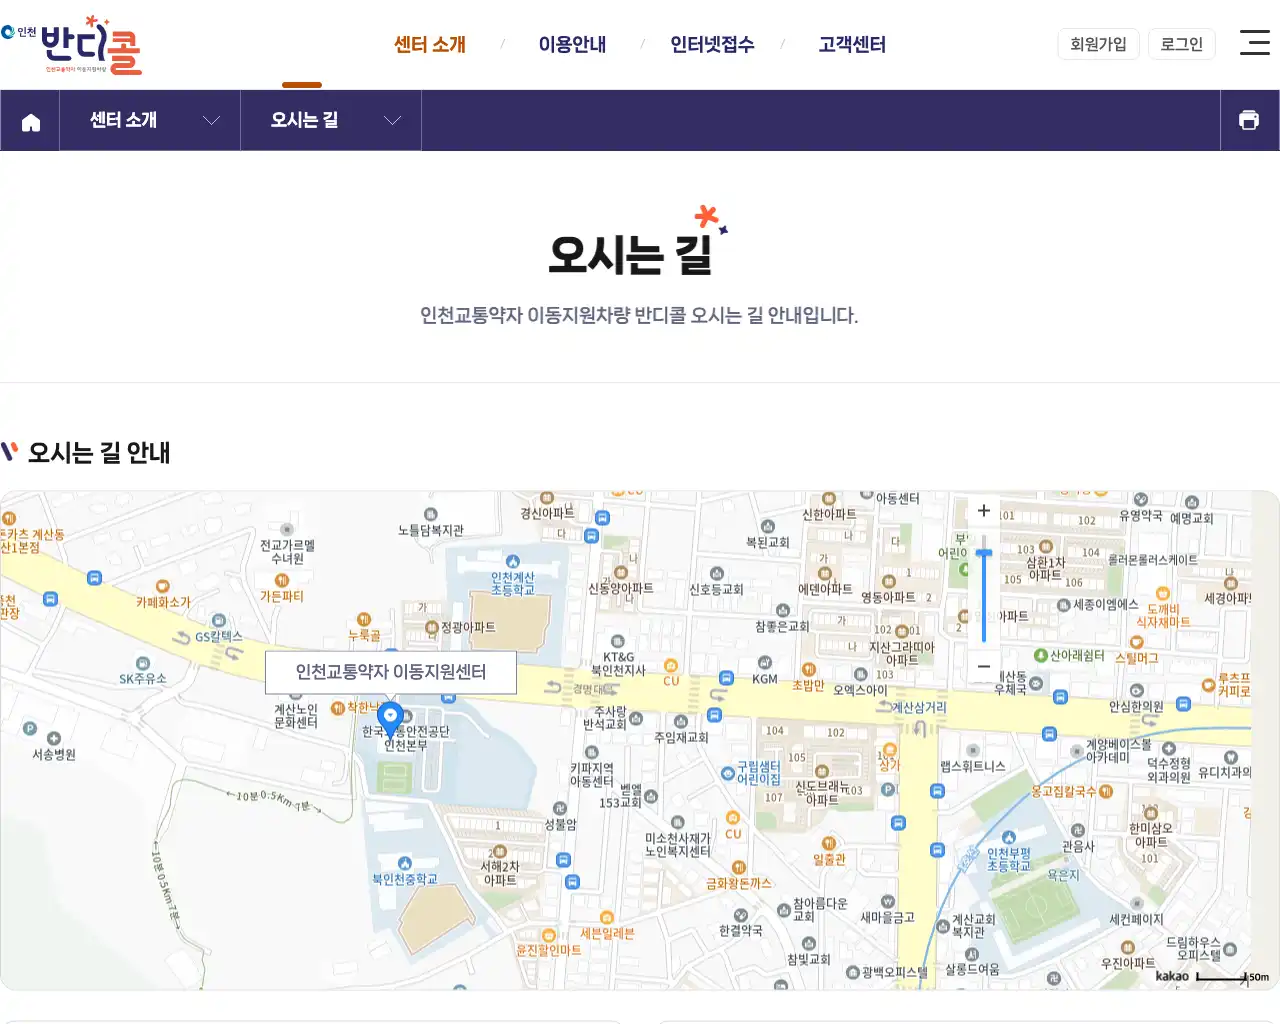Click the 가든파티 restaurant label
1280x1024 pixels.
point(282,595)
